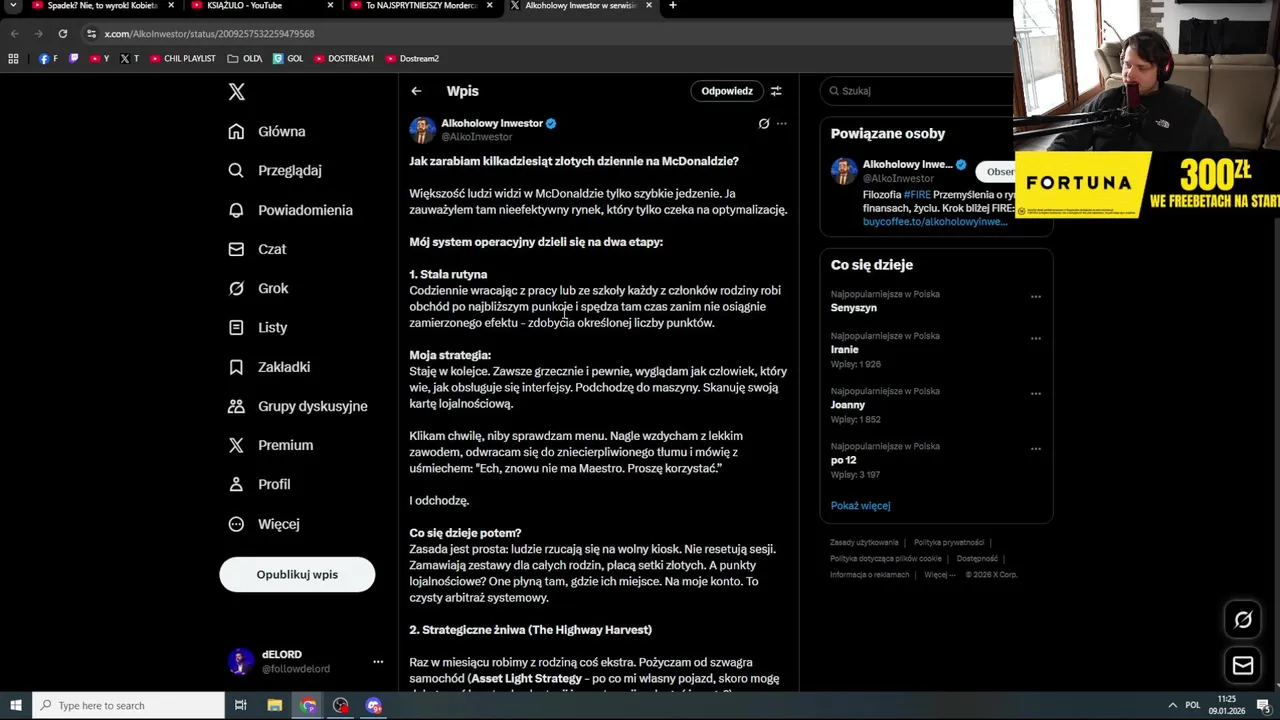Viewport: 1280px width, 720px height.
Task: Open more options for Senyszyn trend
Action: tap(1036, 297)
